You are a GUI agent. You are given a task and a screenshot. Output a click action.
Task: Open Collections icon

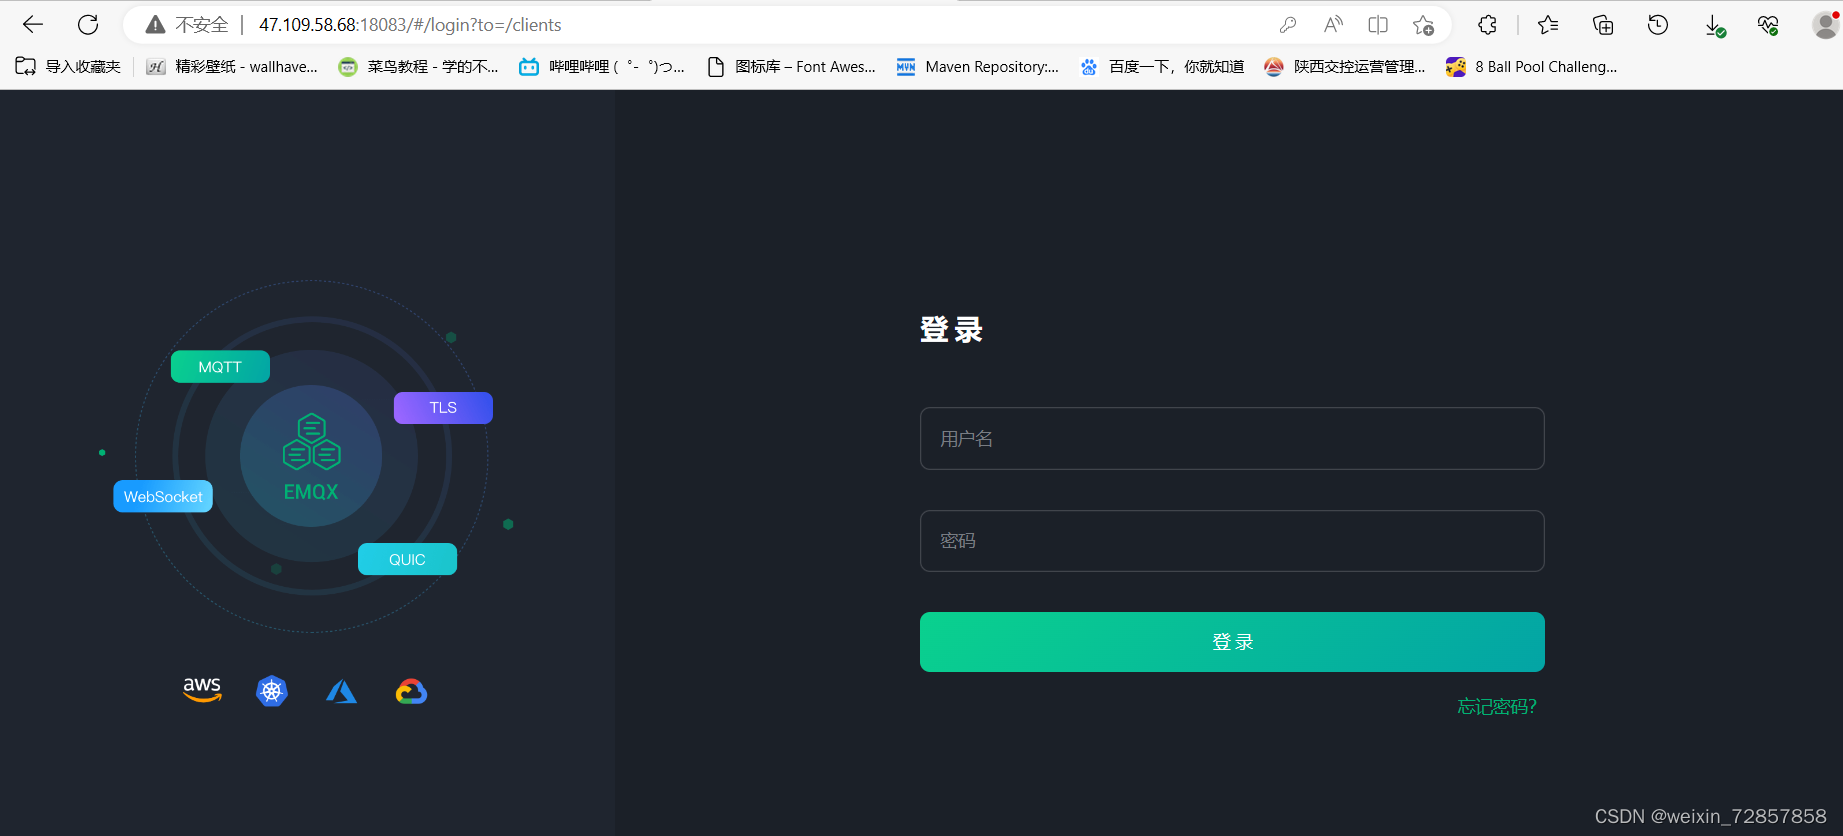point(1603,25)
